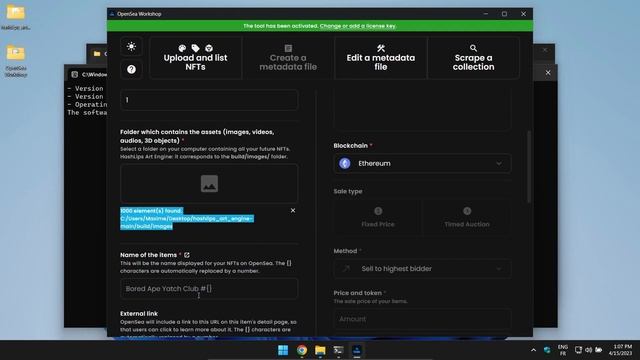Close the console window behind
Image resolution: width=640 pixels, height=360 pixels.
click(548, 73)
